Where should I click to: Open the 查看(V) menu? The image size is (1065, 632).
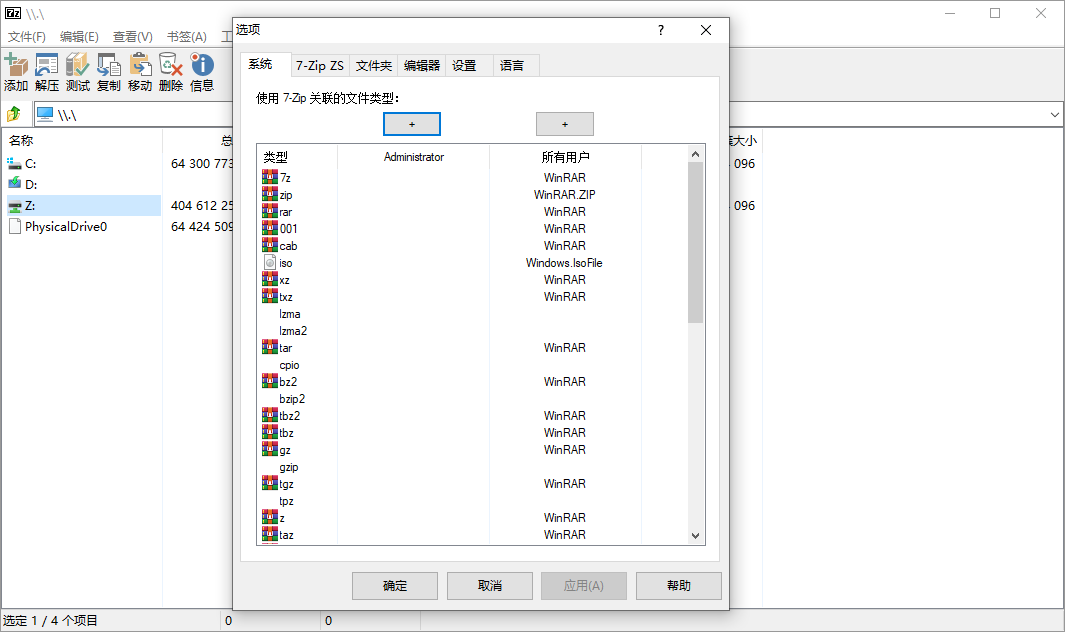[132, 37]
